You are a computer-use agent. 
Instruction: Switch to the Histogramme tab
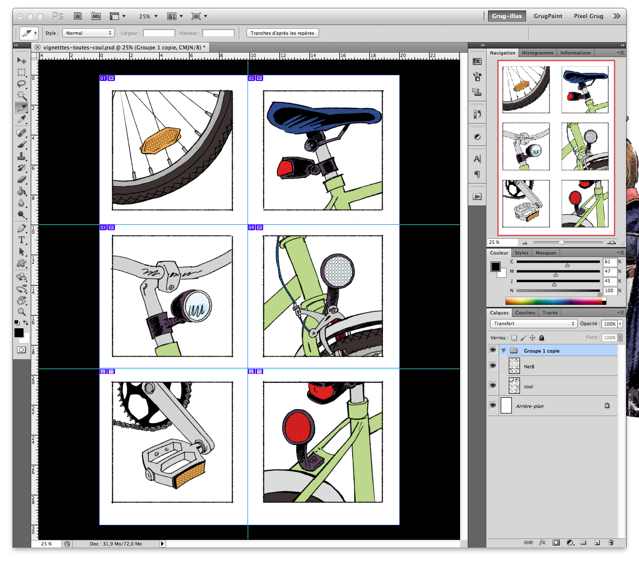click(537, 52)
